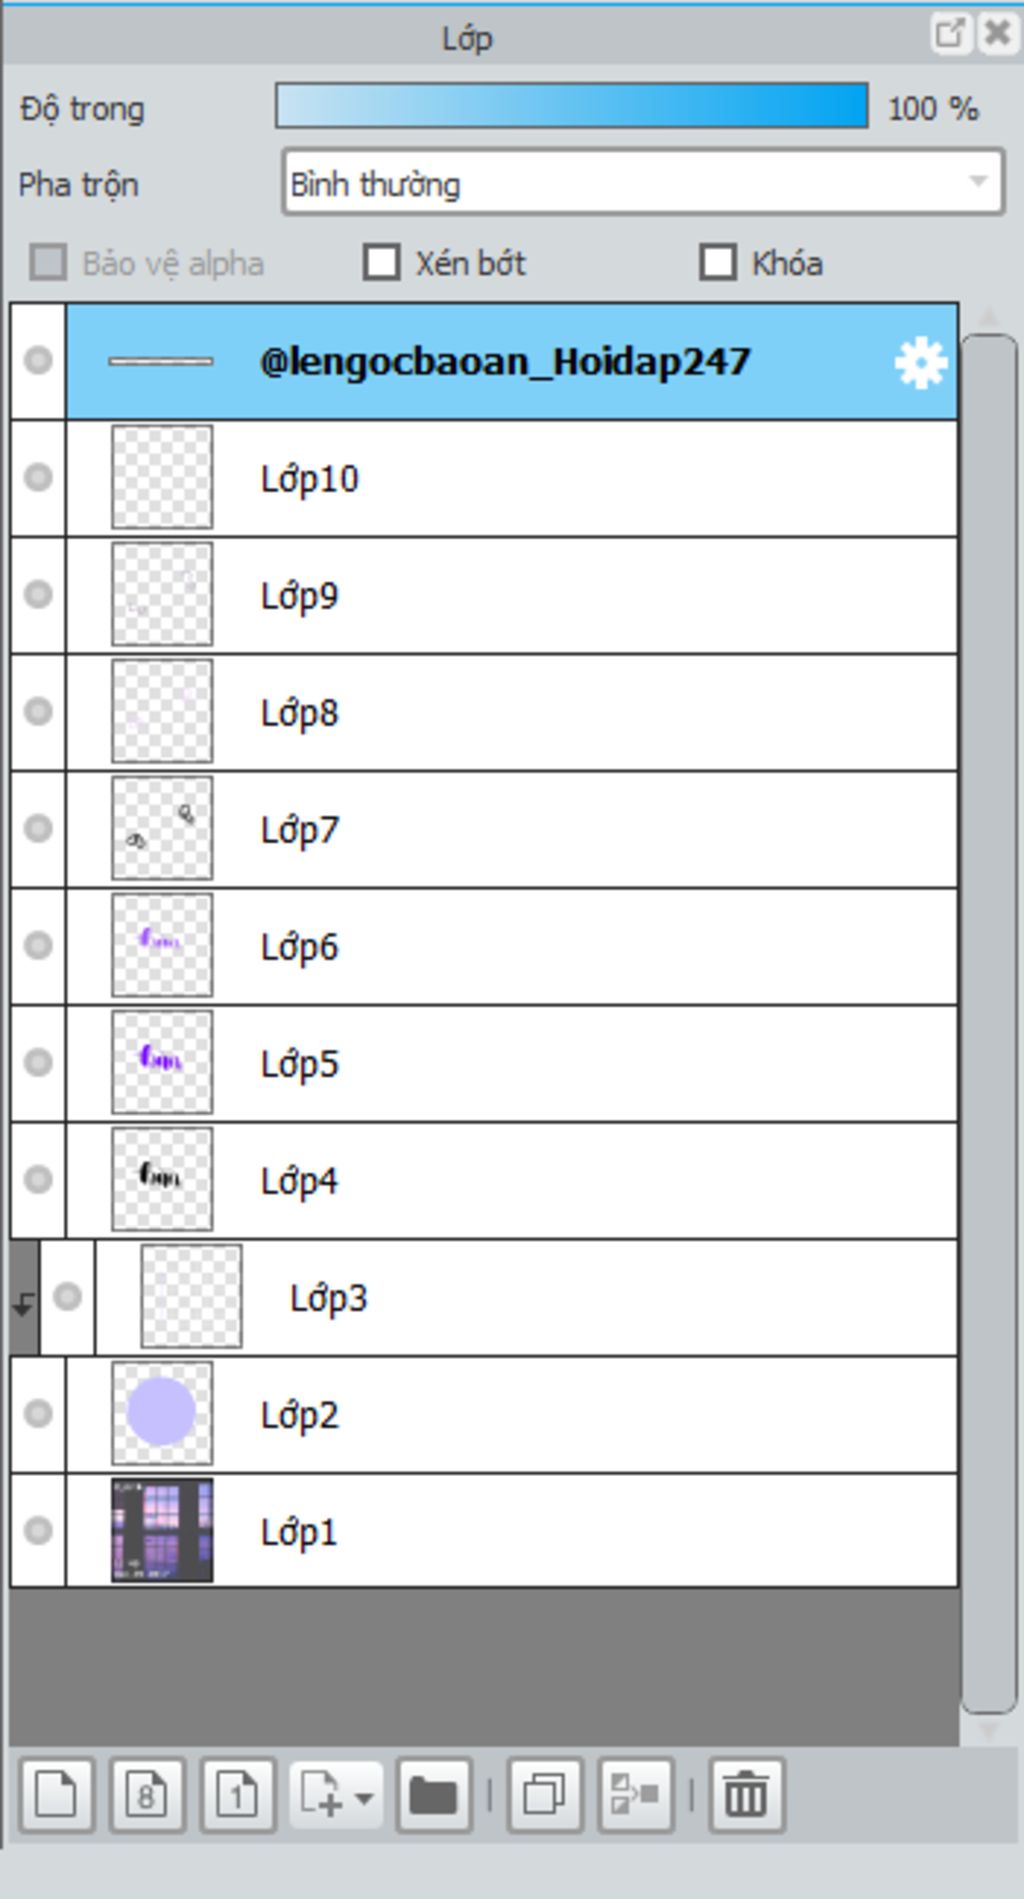Select the Lớp7 layer
The image size is (1024, 1899).
pos(512,828)
